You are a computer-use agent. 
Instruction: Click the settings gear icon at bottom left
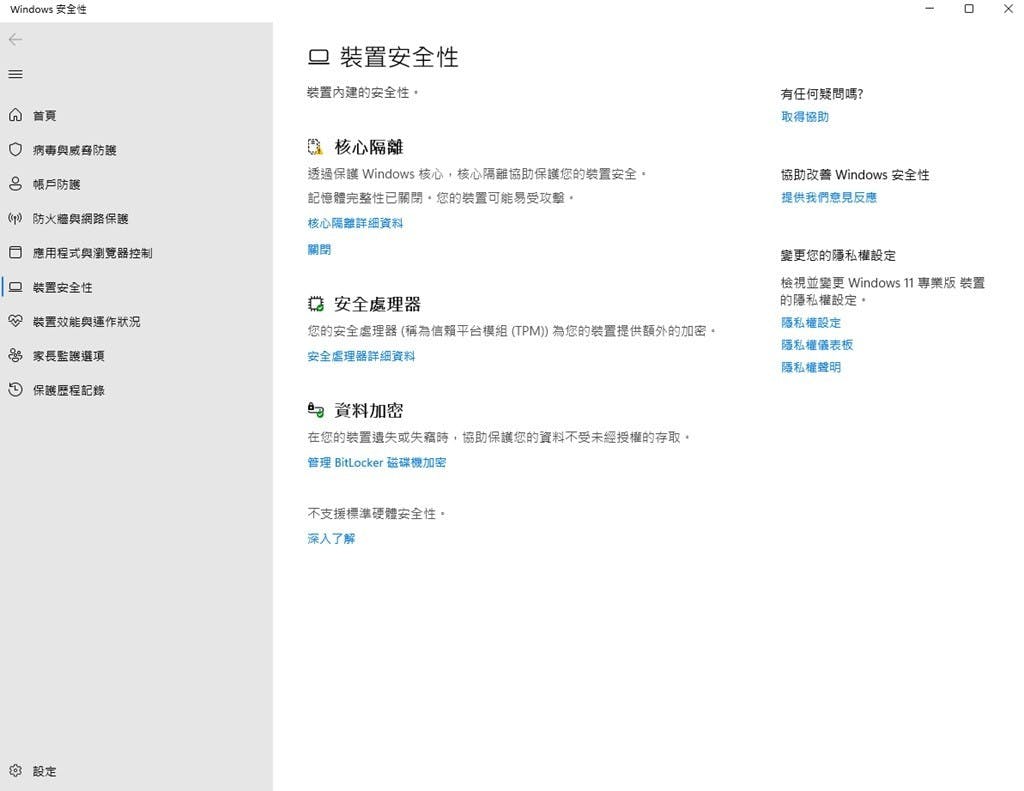tap(15, 771)
